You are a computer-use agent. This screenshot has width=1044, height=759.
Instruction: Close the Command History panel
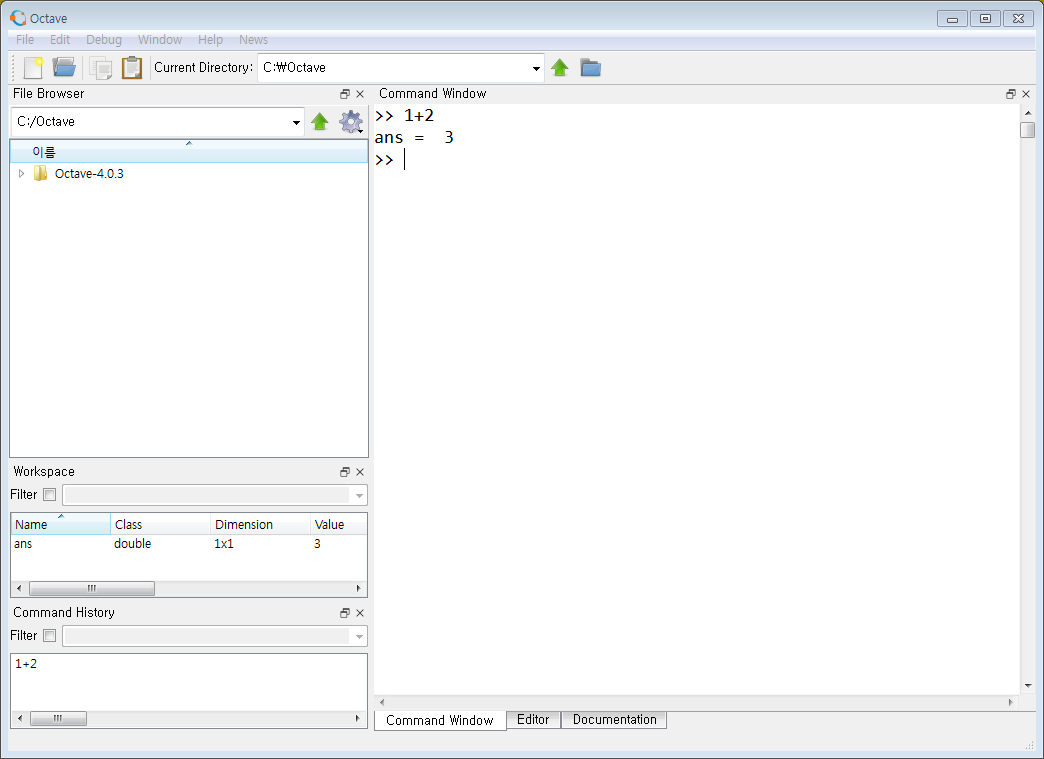coord(360,613)
